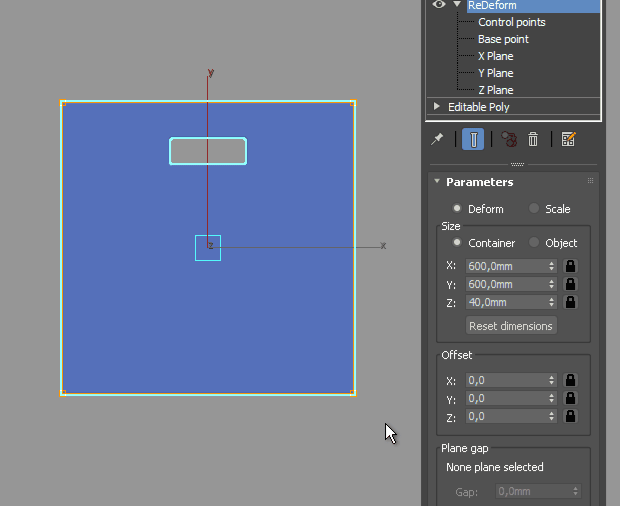The width and height of the screenshot is (620, 506).
Task: Expand the Editable Poly entry
Action: 437,106
